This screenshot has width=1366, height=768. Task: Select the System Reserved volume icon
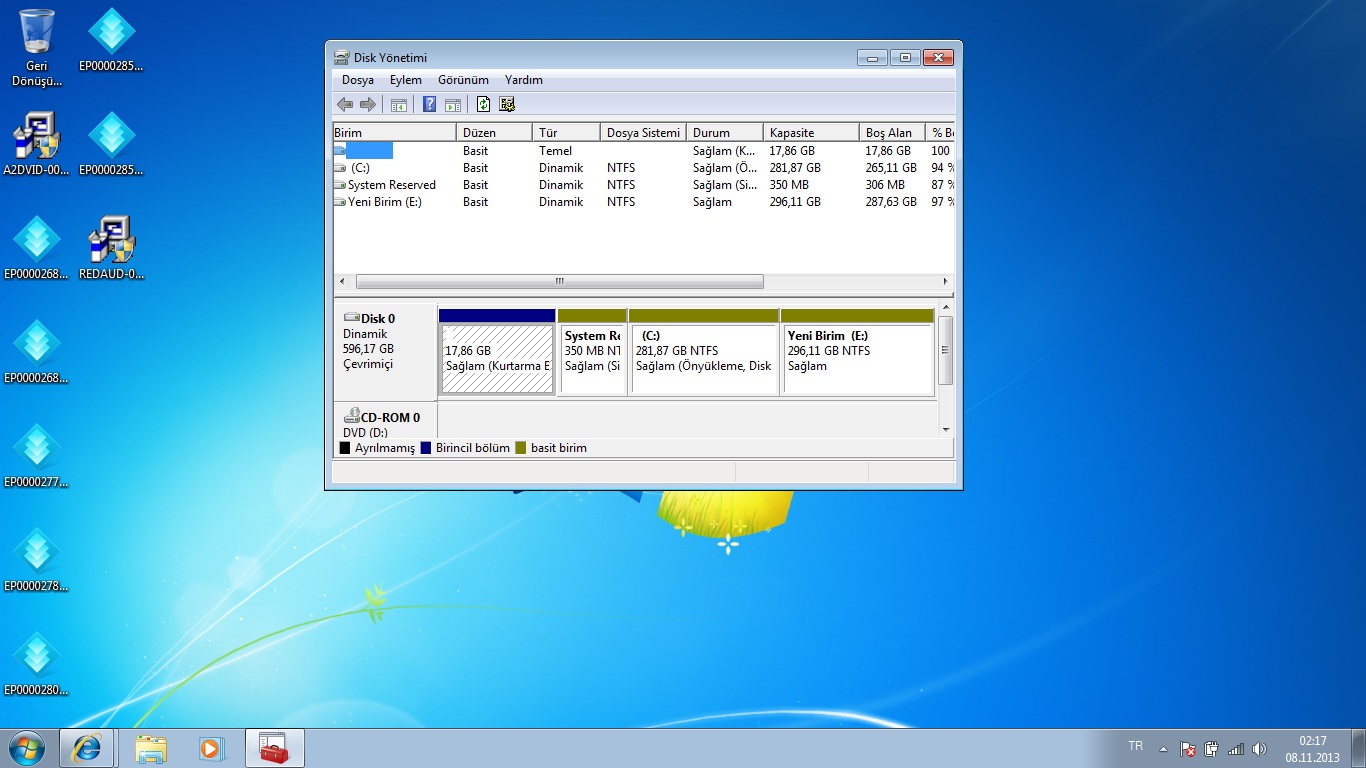tap(340, 185)
